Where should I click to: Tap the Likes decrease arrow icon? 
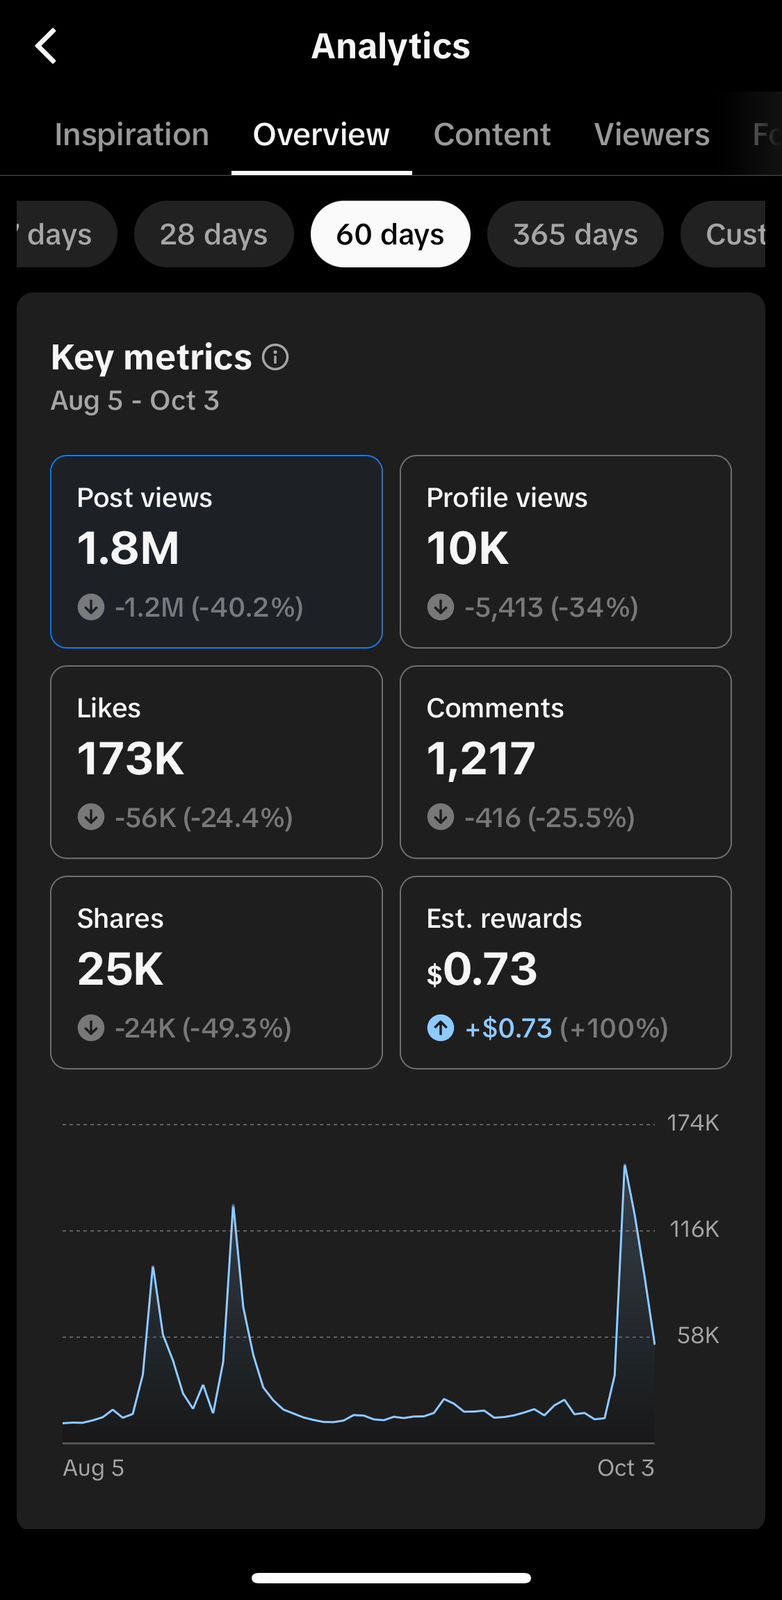tap(91, 817)
